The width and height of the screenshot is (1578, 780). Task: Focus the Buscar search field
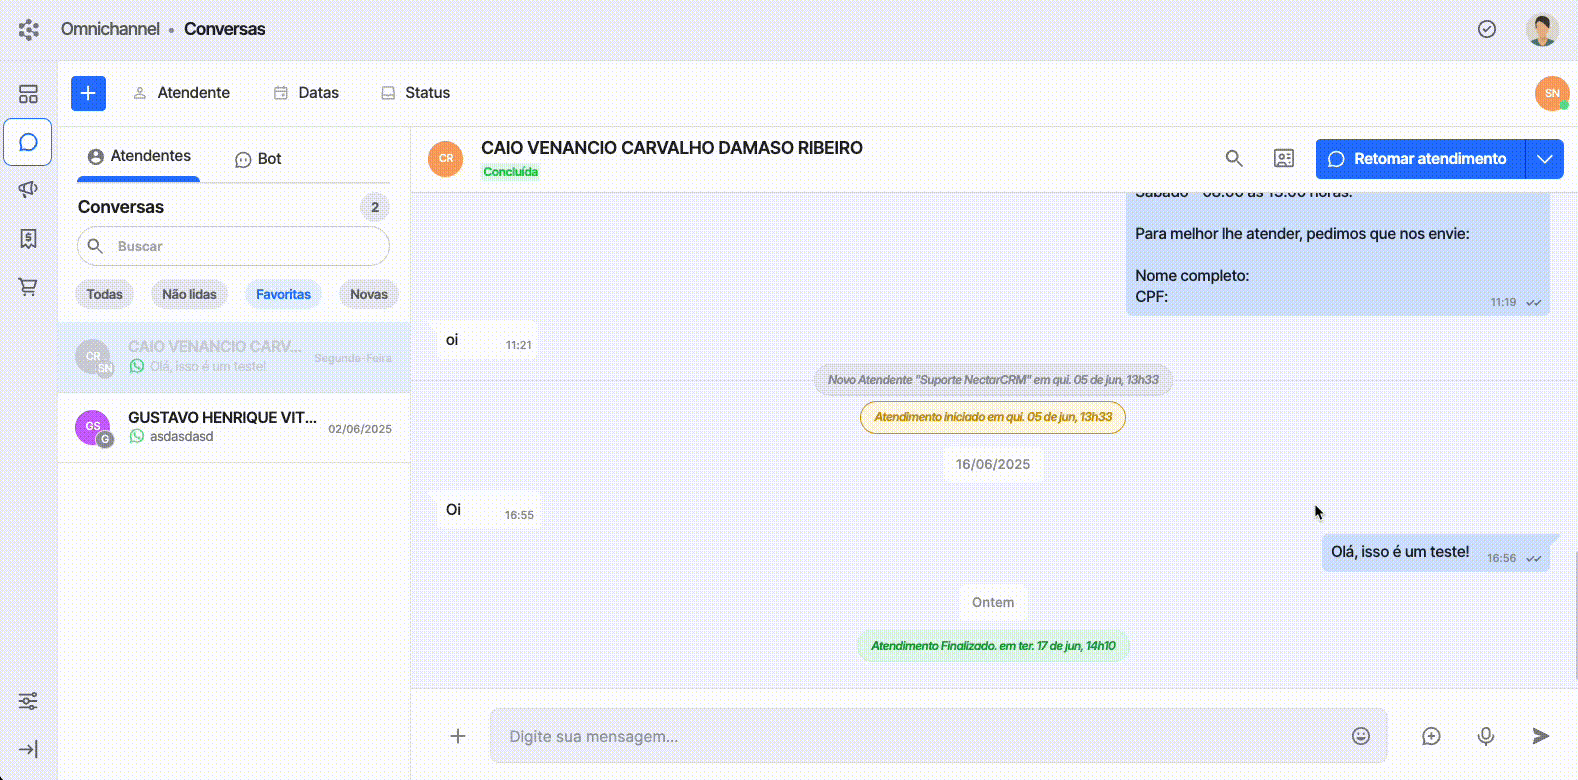233,246
